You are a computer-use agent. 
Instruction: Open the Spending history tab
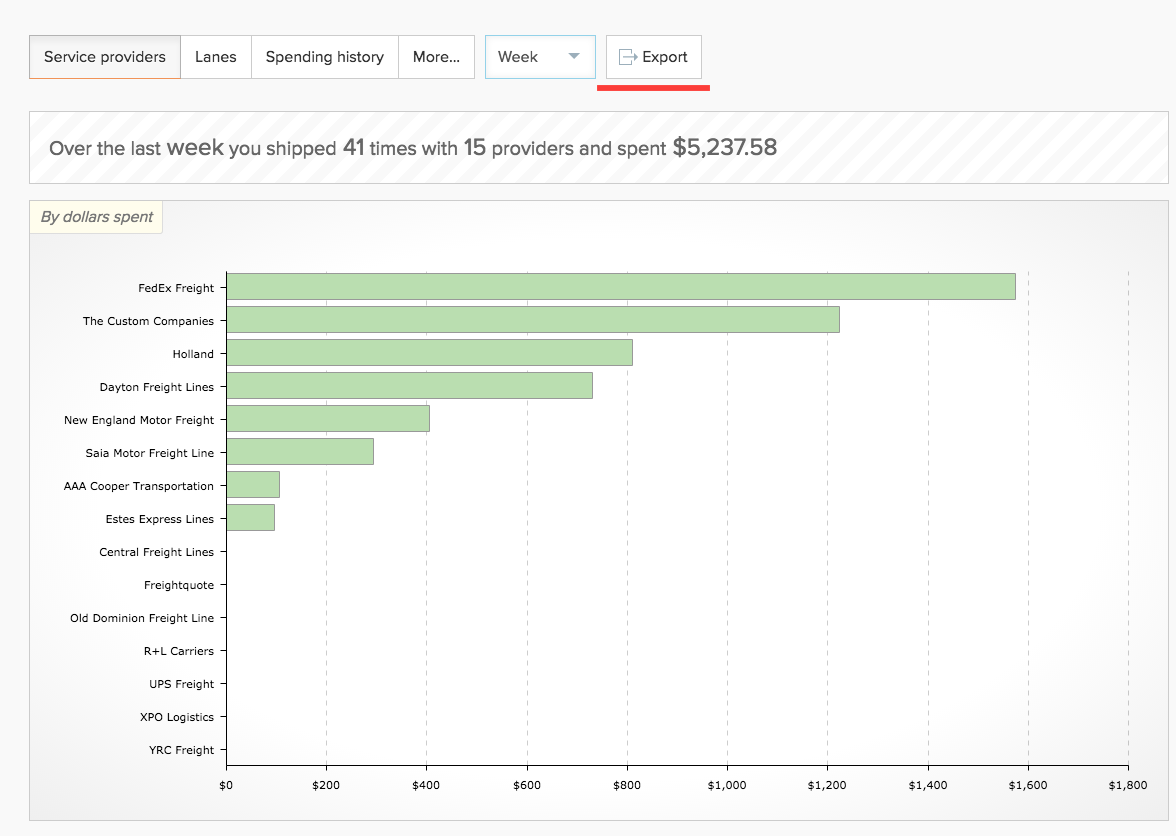click(325, 57)
